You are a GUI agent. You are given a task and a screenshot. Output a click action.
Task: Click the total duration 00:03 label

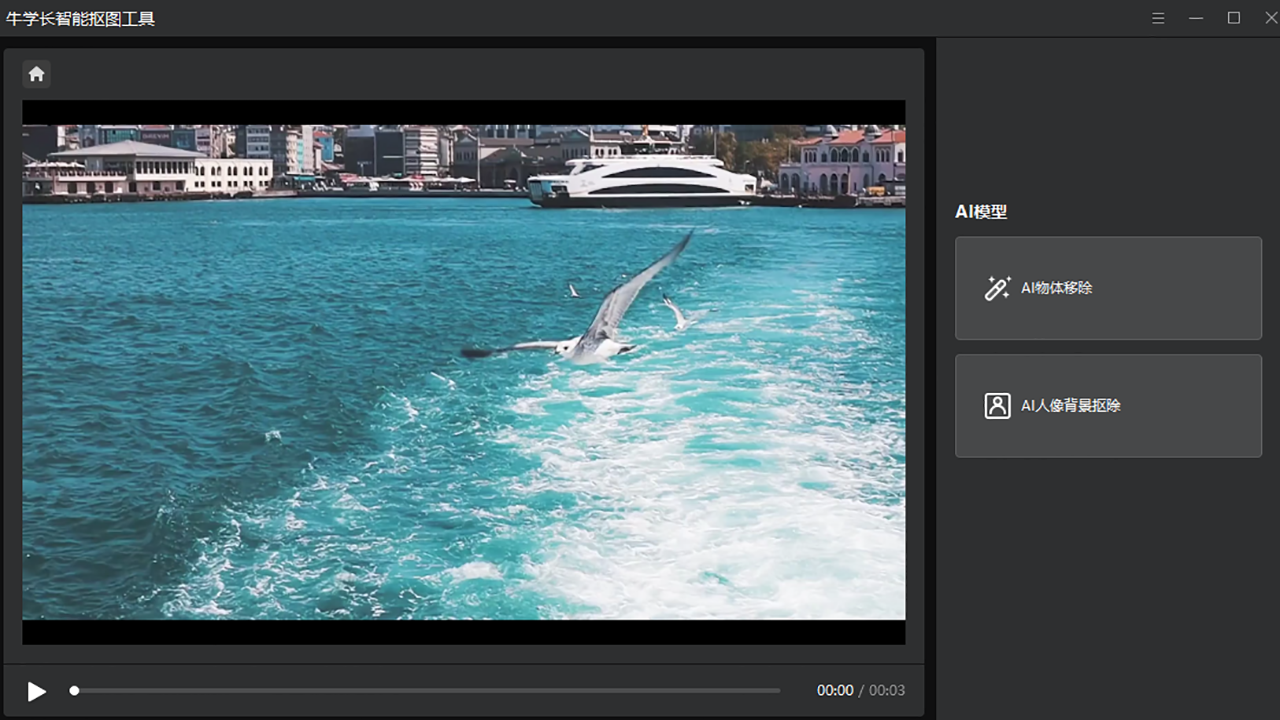point(887,690)
